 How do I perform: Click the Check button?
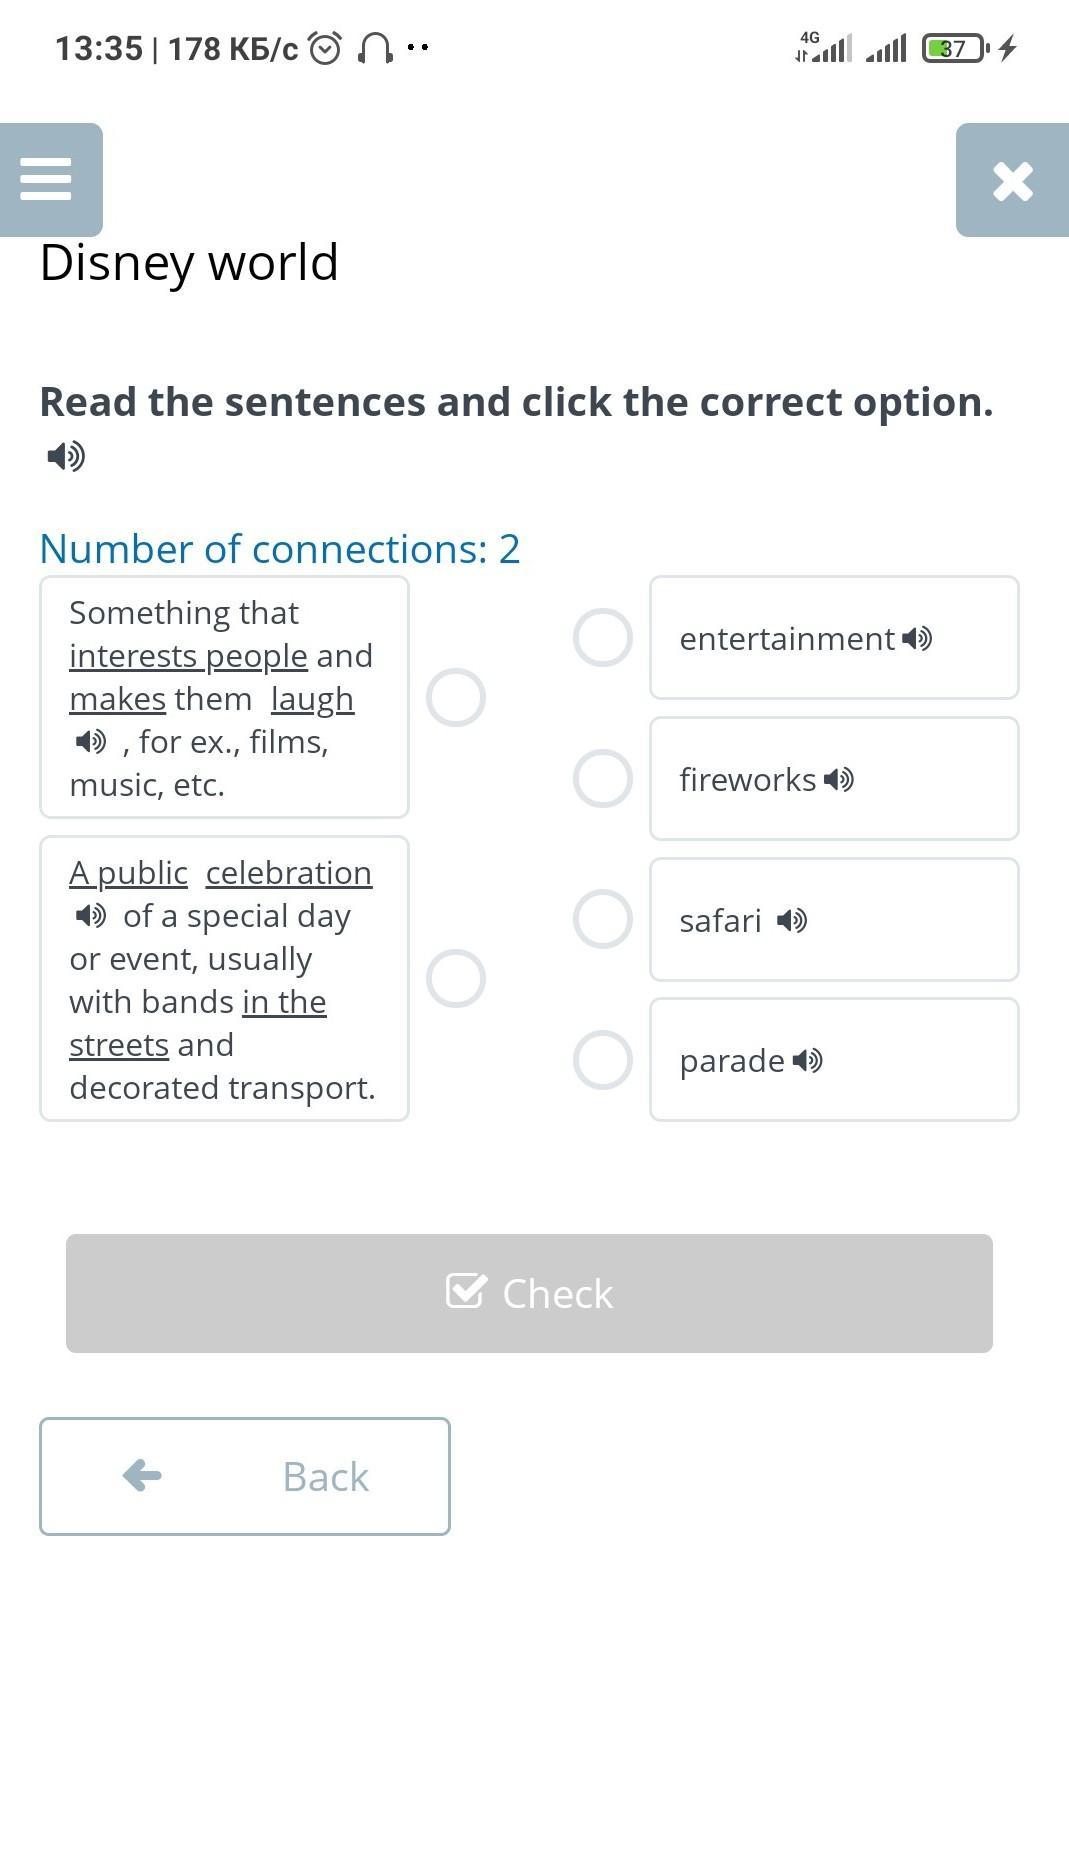[x=529, y=1293]
